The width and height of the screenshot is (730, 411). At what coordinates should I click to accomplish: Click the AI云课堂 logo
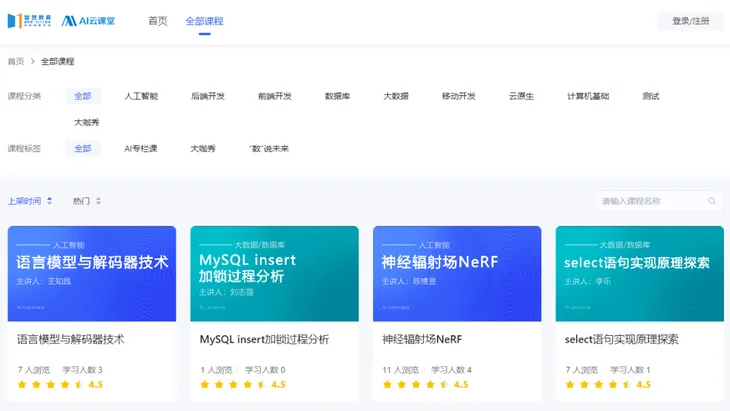pyautogui.click(x=88, y=21)
